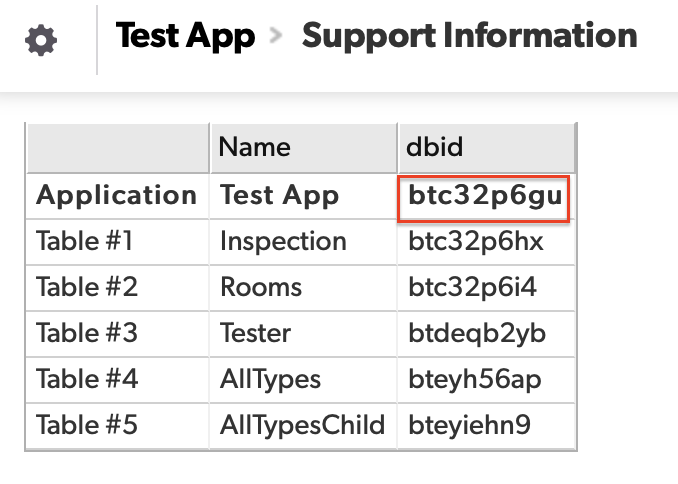Click the dbid column header
This screenshot has height=484, width=678.
[436, 148]
